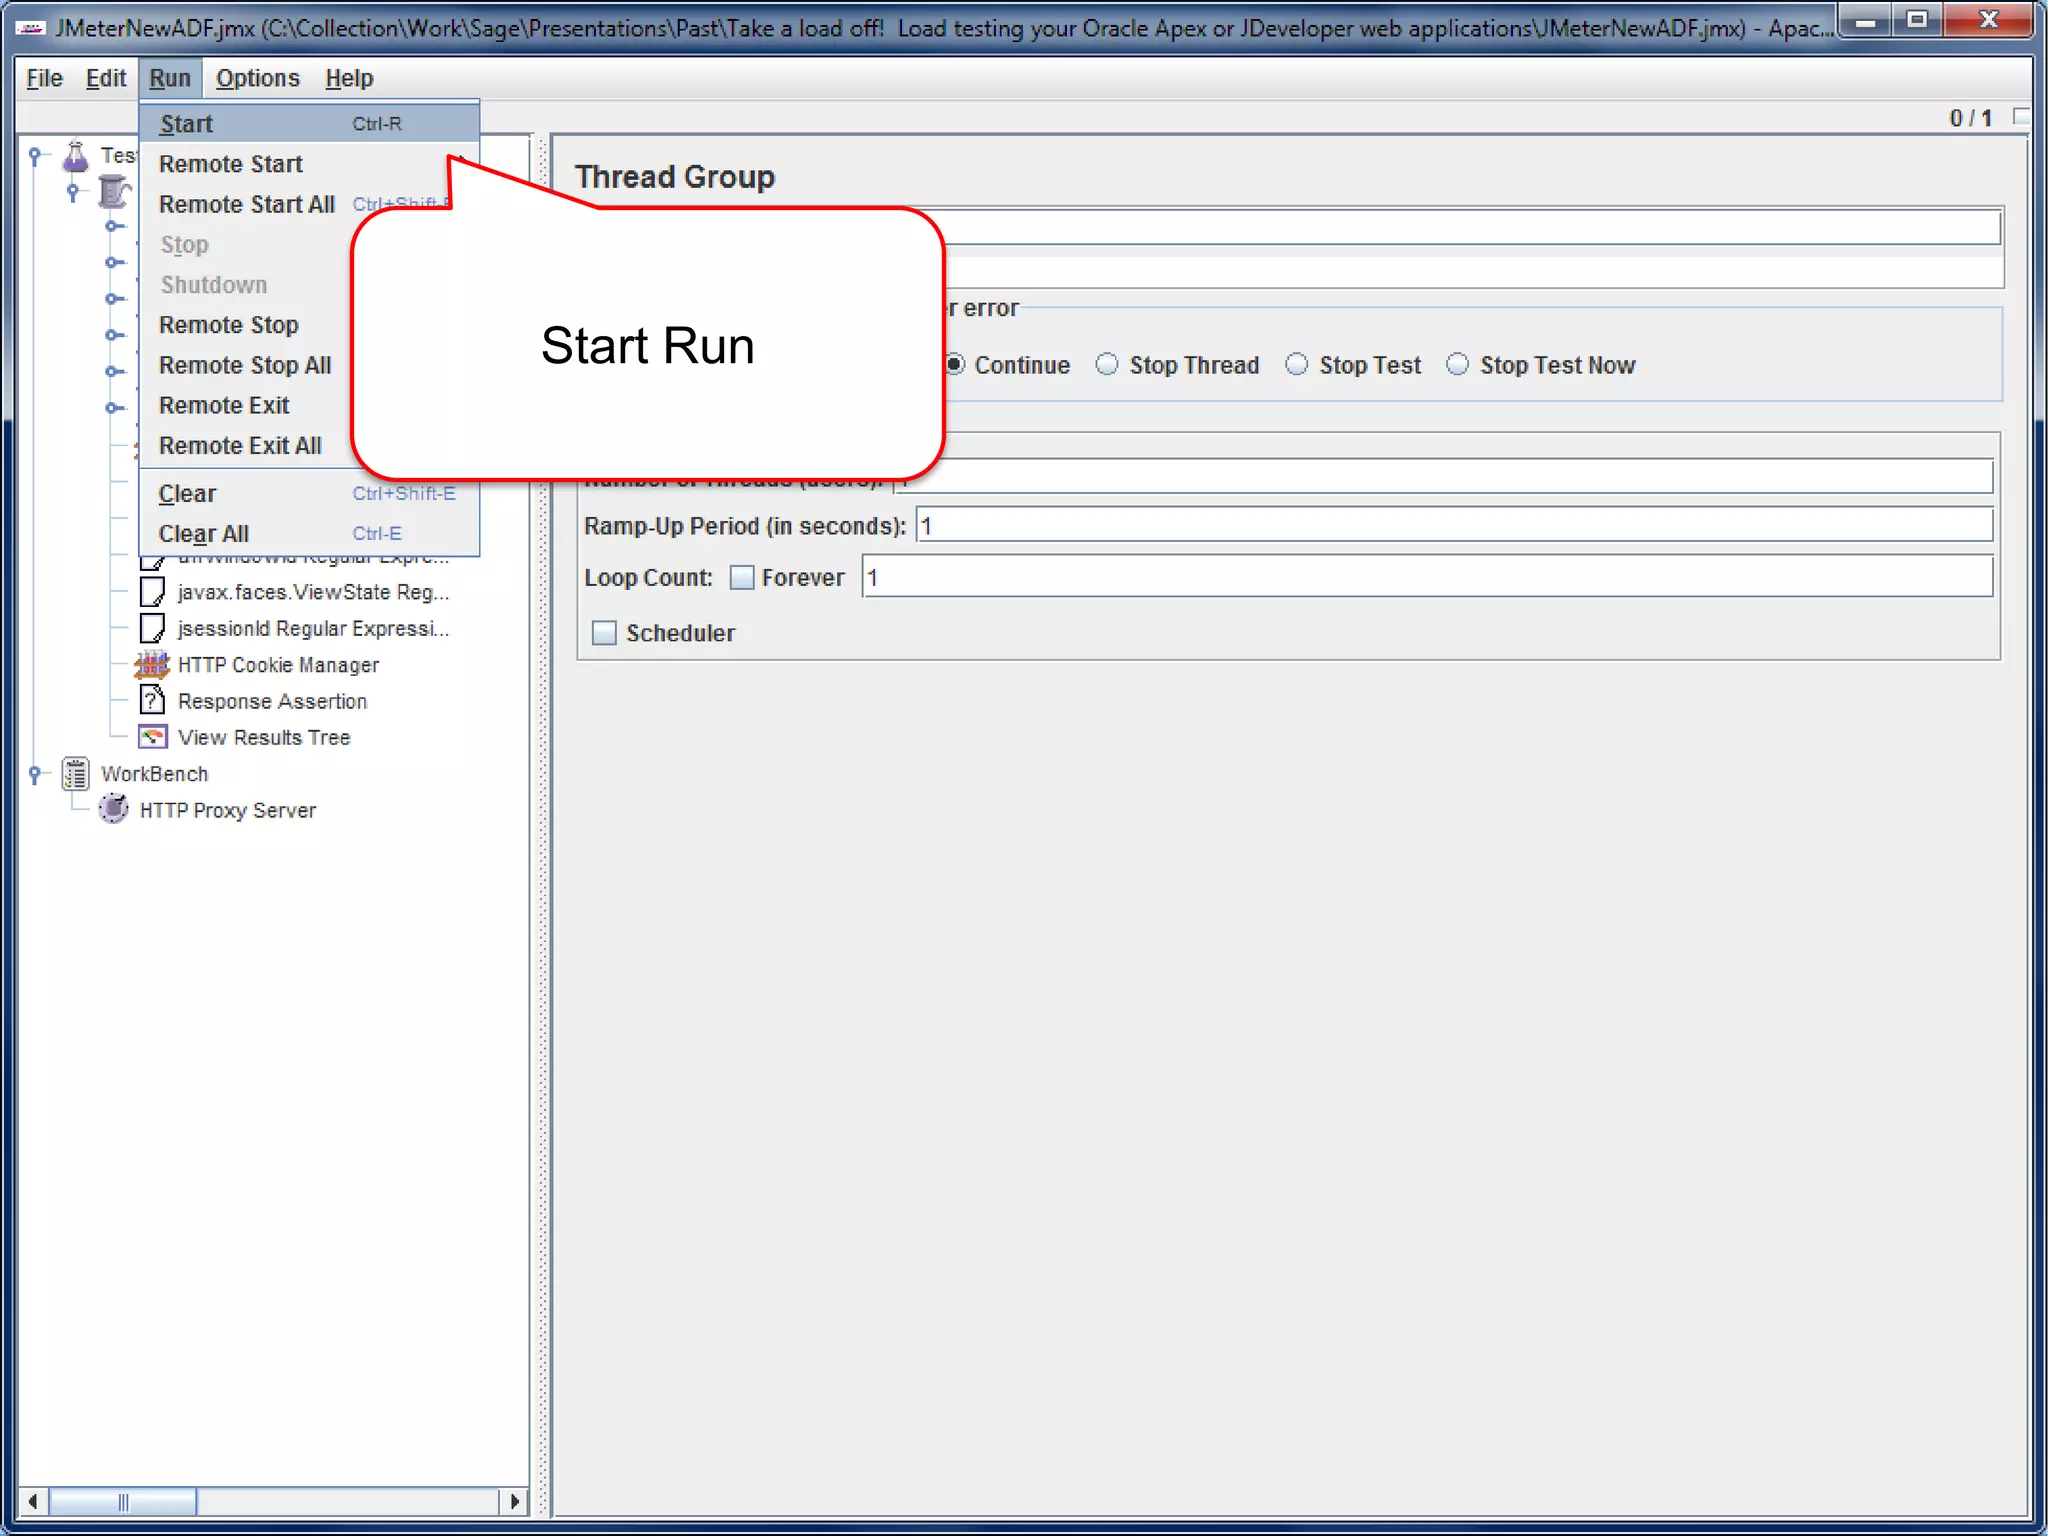The image size is (2048, 1536).
Task: Click the JMeter title bar icon
Action: pyautogui.click(x=31, y=28)
